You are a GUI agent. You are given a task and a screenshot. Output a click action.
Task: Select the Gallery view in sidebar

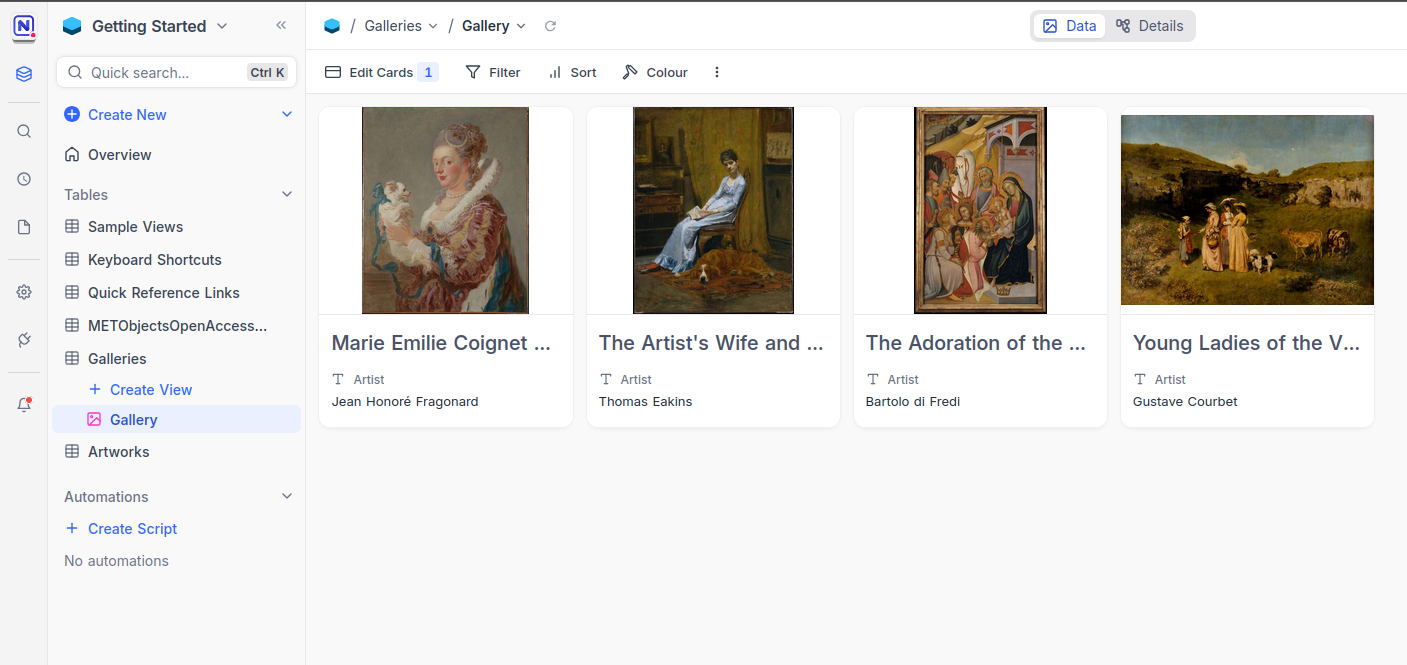[176, 420]
